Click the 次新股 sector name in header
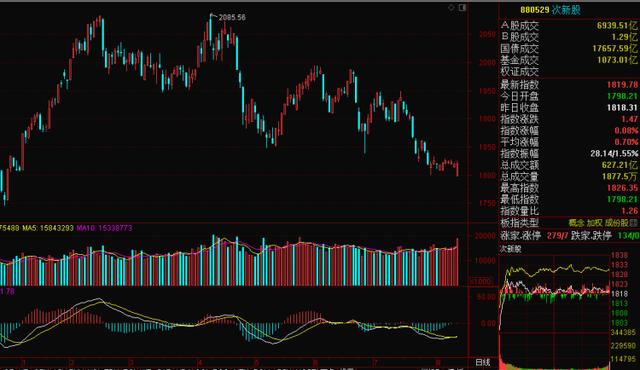The image size is (640, 370). click(566, 10)
